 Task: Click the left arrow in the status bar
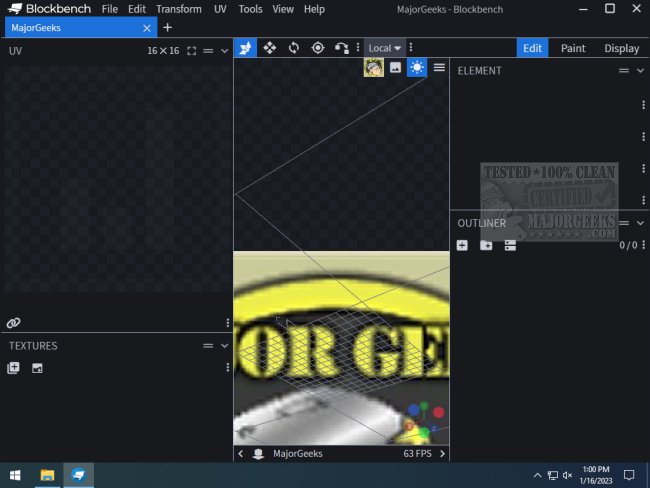(241, 454)
